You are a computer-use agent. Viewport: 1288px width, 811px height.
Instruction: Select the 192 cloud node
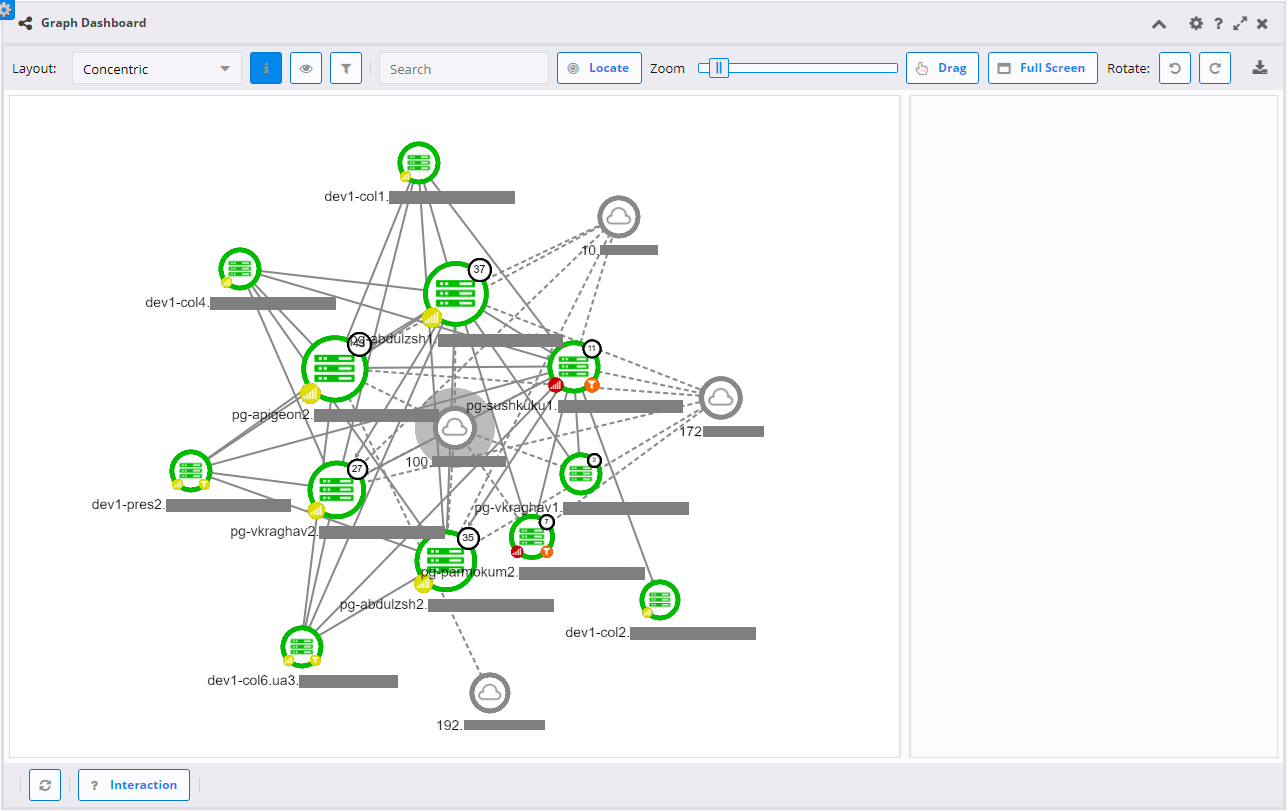pos(490,692)
